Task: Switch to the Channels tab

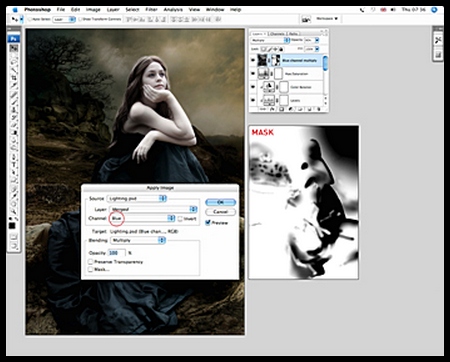Action: (277, 34)
